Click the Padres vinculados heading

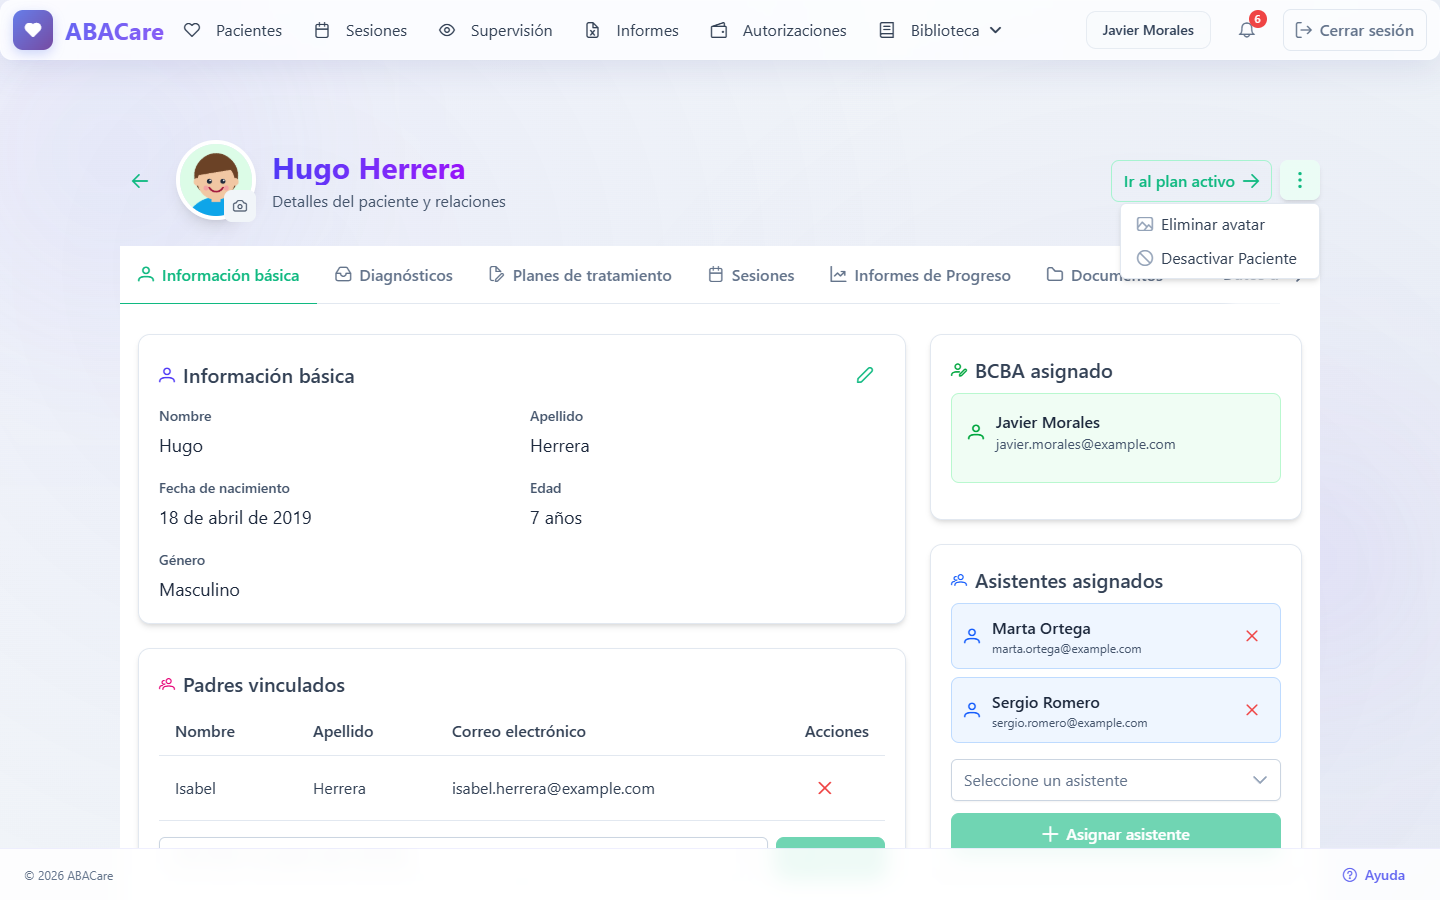tap(264, 685)
